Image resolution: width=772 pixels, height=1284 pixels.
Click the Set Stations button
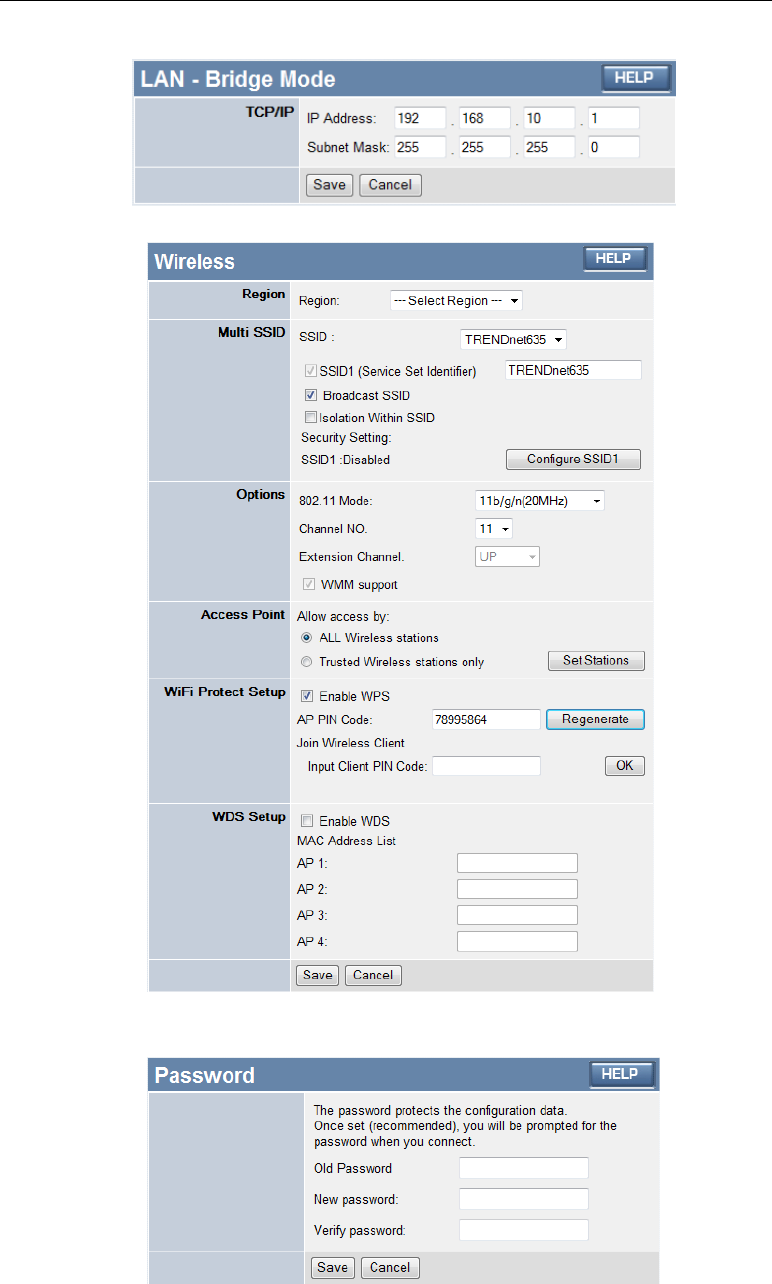[596, 661]
